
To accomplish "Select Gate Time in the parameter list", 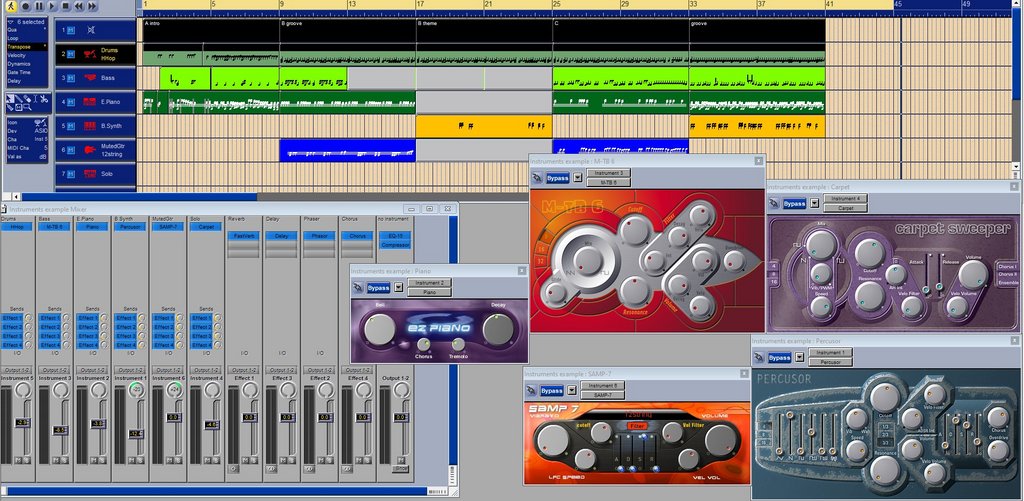I will click(x=19, y=73).
